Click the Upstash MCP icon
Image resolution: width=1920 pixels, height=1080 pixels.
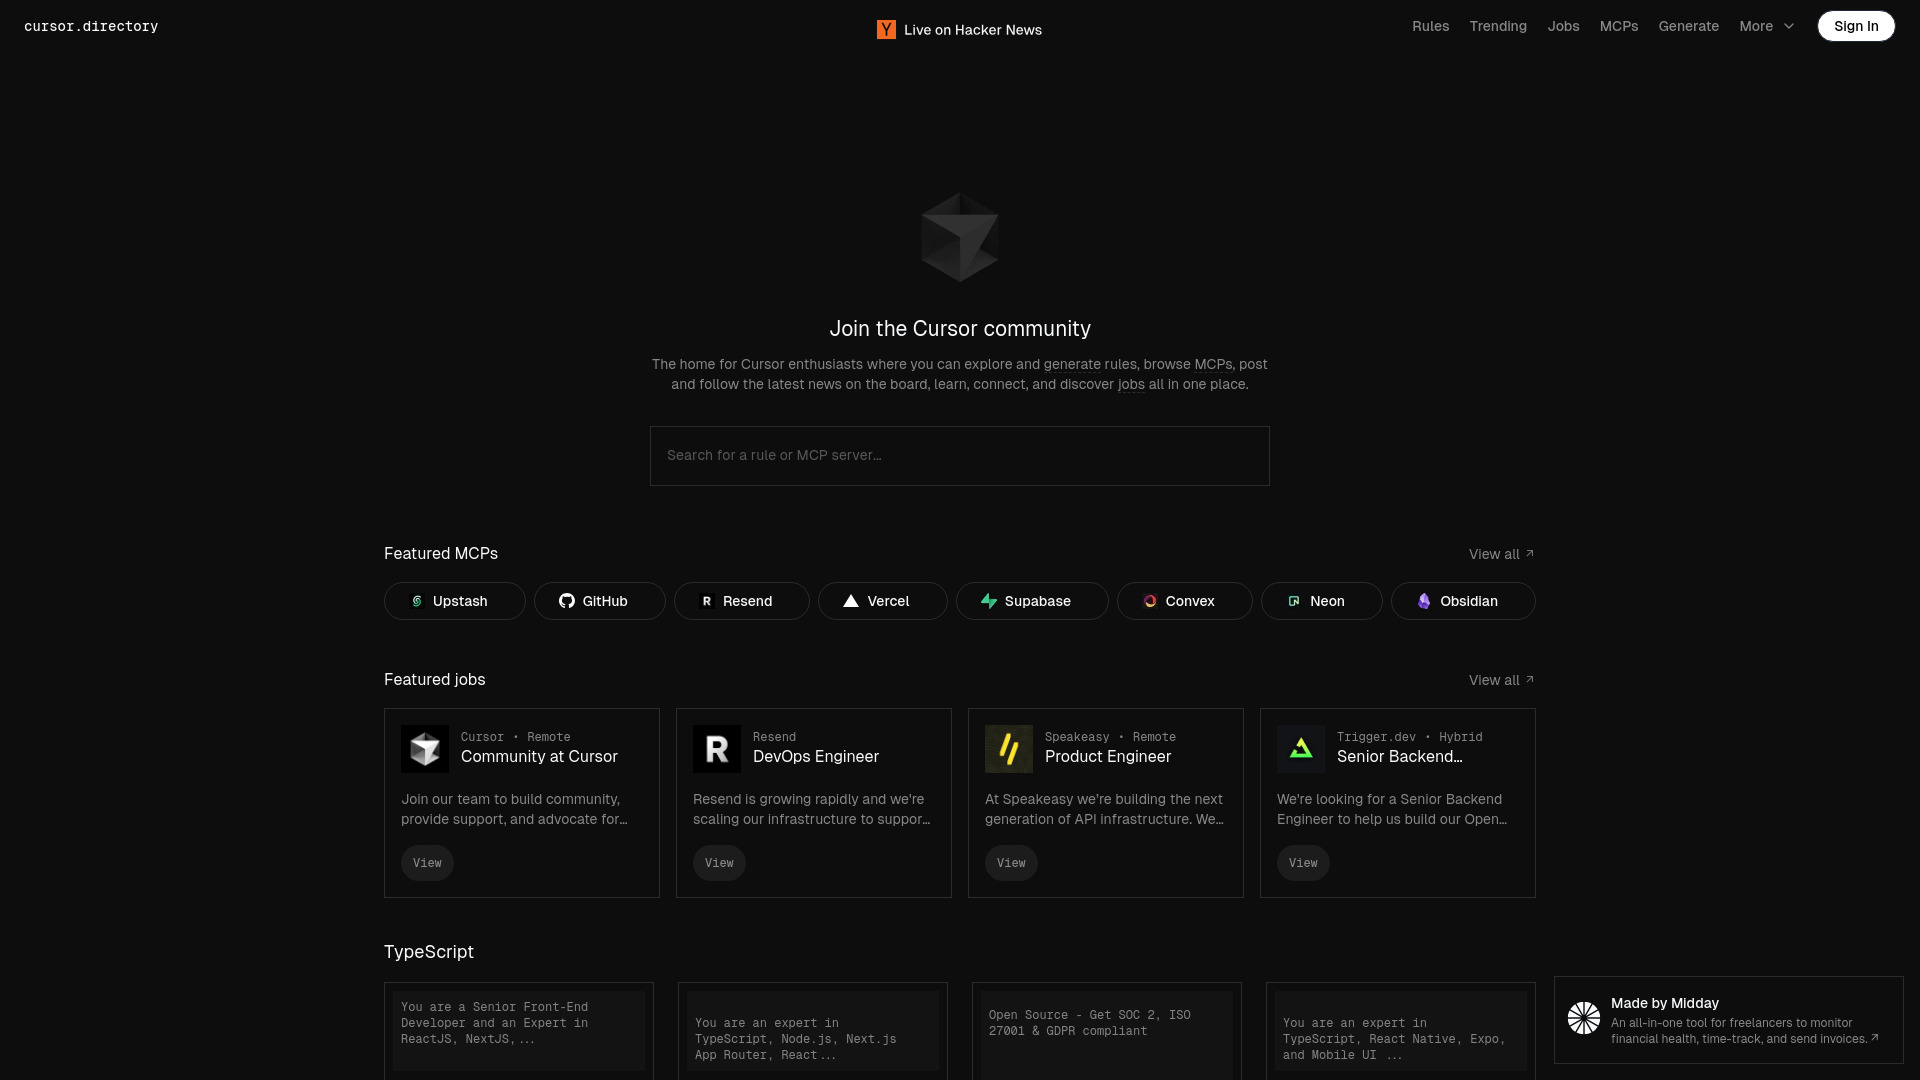tap(417, 601)
